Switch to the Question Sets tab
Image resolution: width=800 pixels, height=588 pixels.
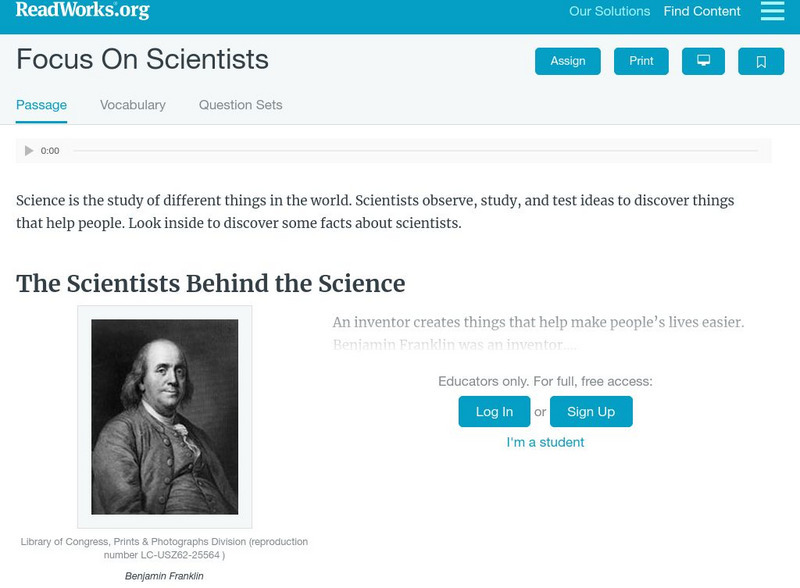click(x=240, y=105)
